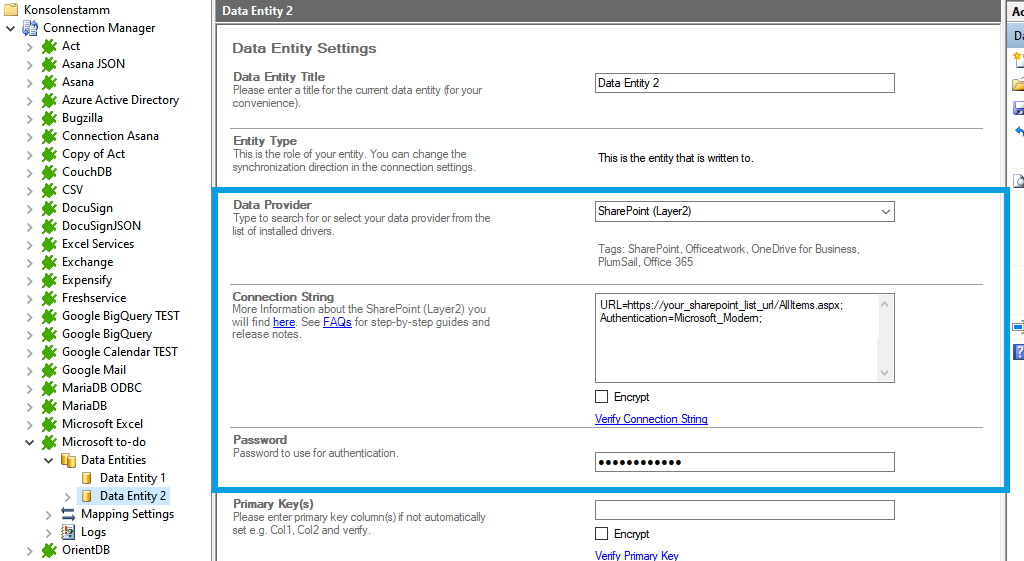Image resolution: width=1024 pixels, height=561 pixels.
Task: Select the Asana JSON connection icon
Action: (x=49, y=64)
